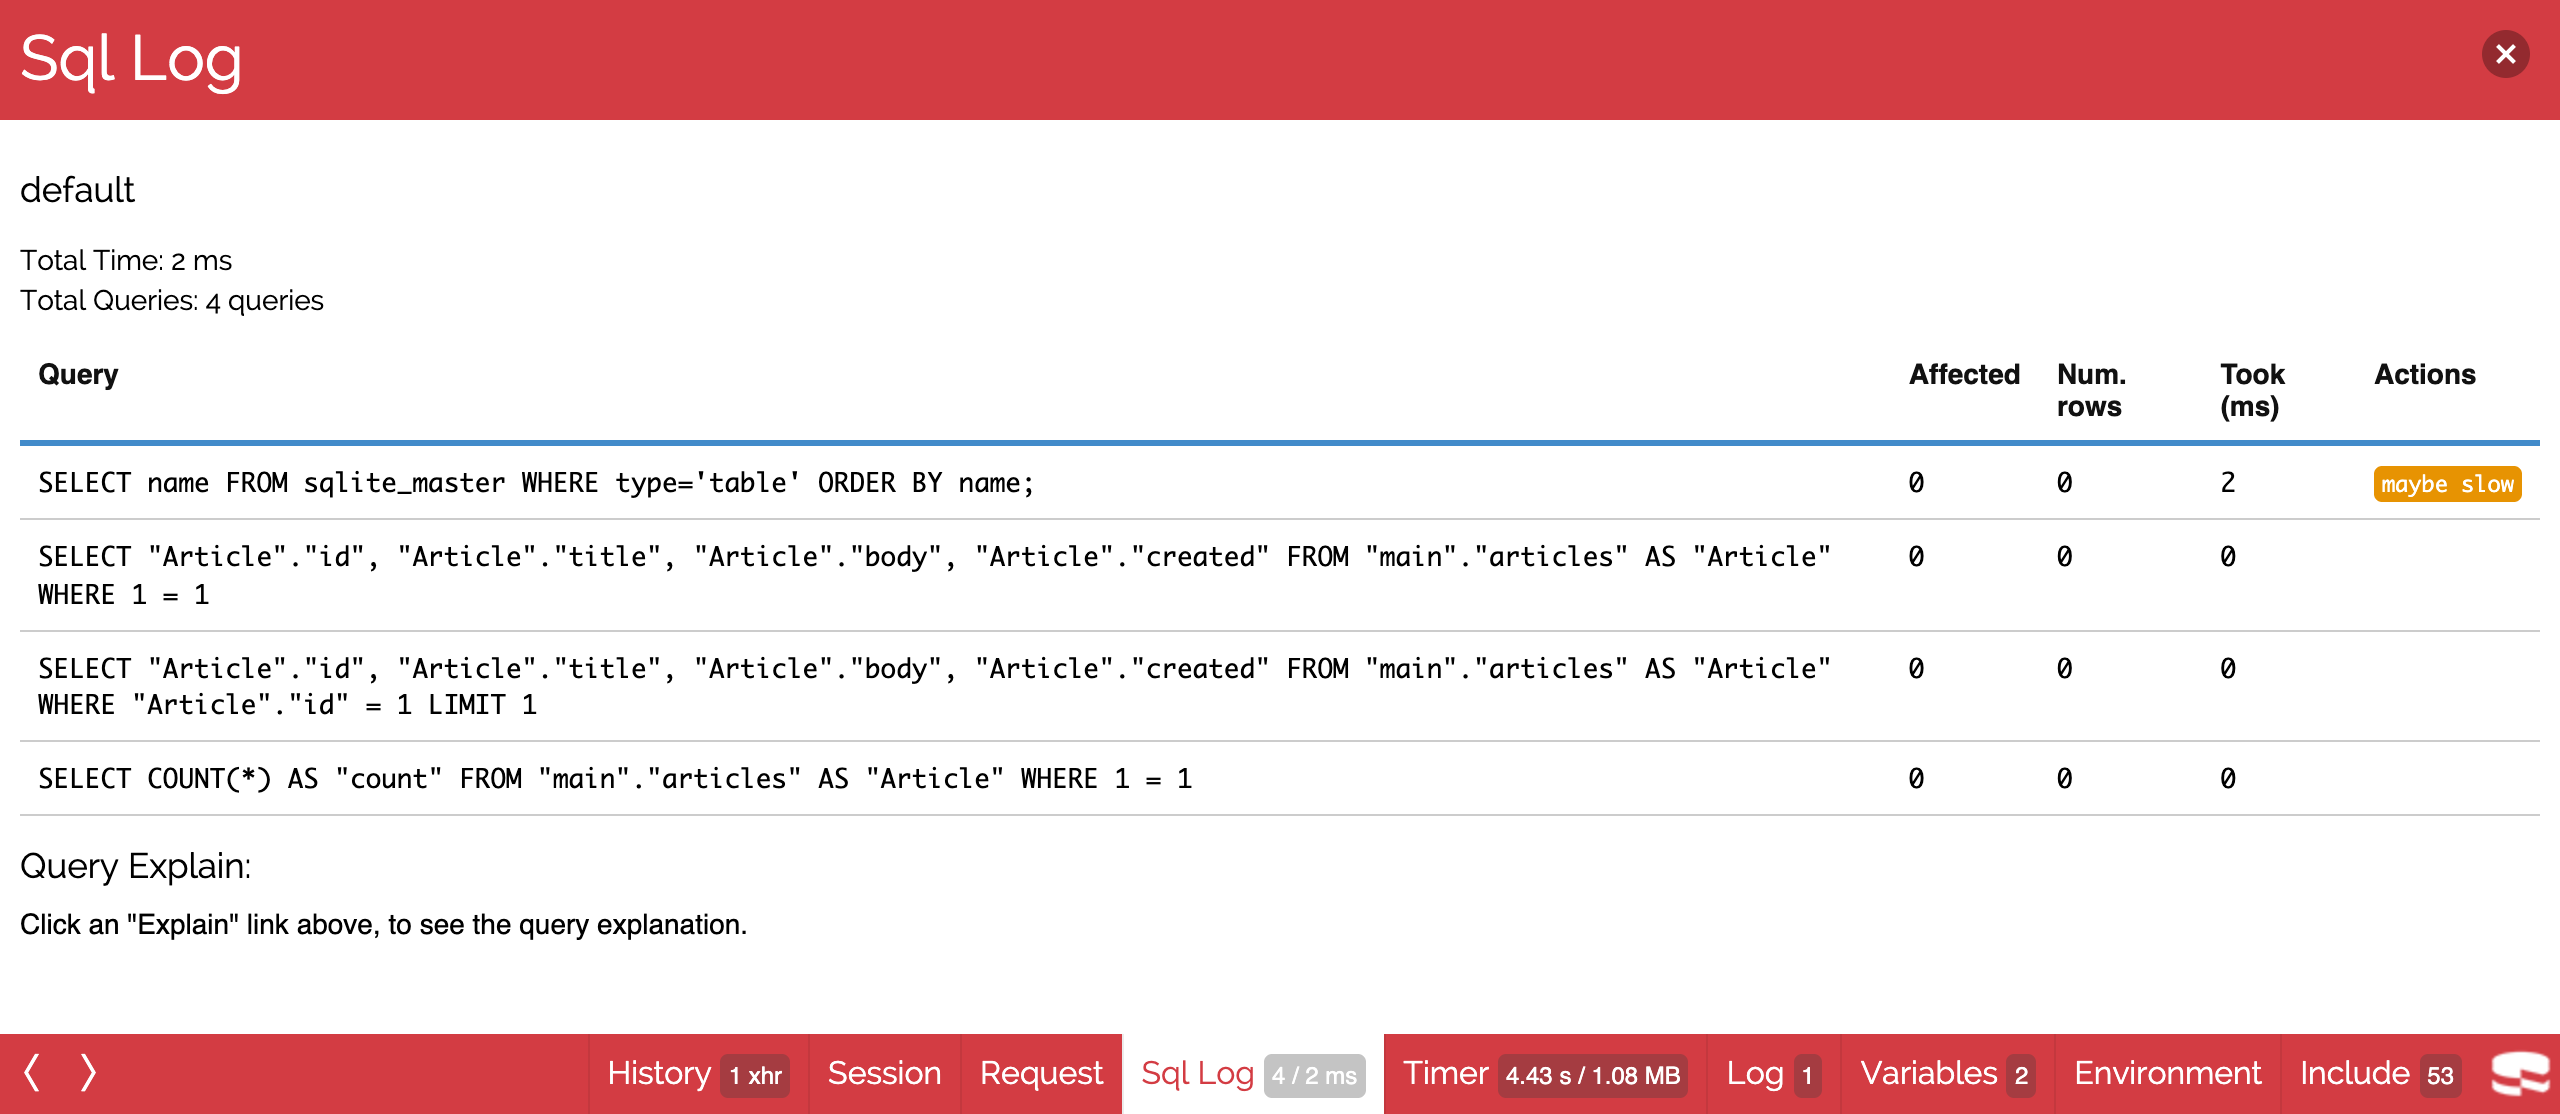
Task: Open the Variables tab
Action: [1947, 1074]
